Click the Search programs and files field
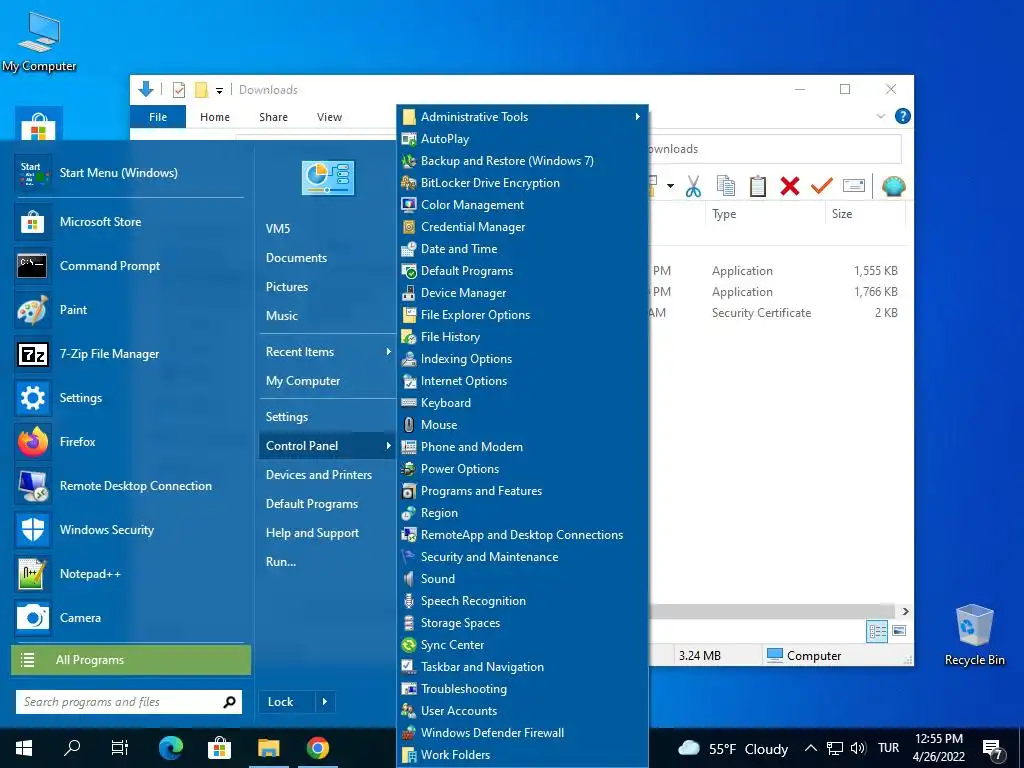The image size is (1024, 768). [x=119, y=702]
